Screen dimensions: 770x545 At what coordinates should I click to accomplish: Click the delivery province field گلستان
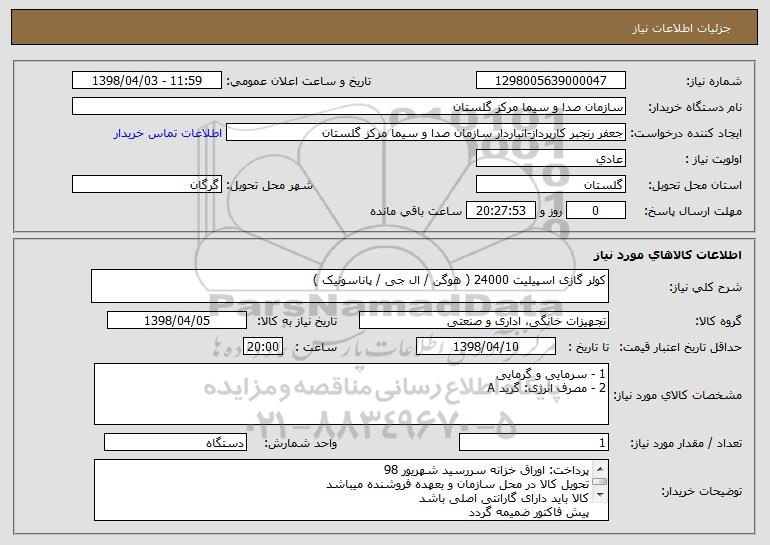click(550, 185)
